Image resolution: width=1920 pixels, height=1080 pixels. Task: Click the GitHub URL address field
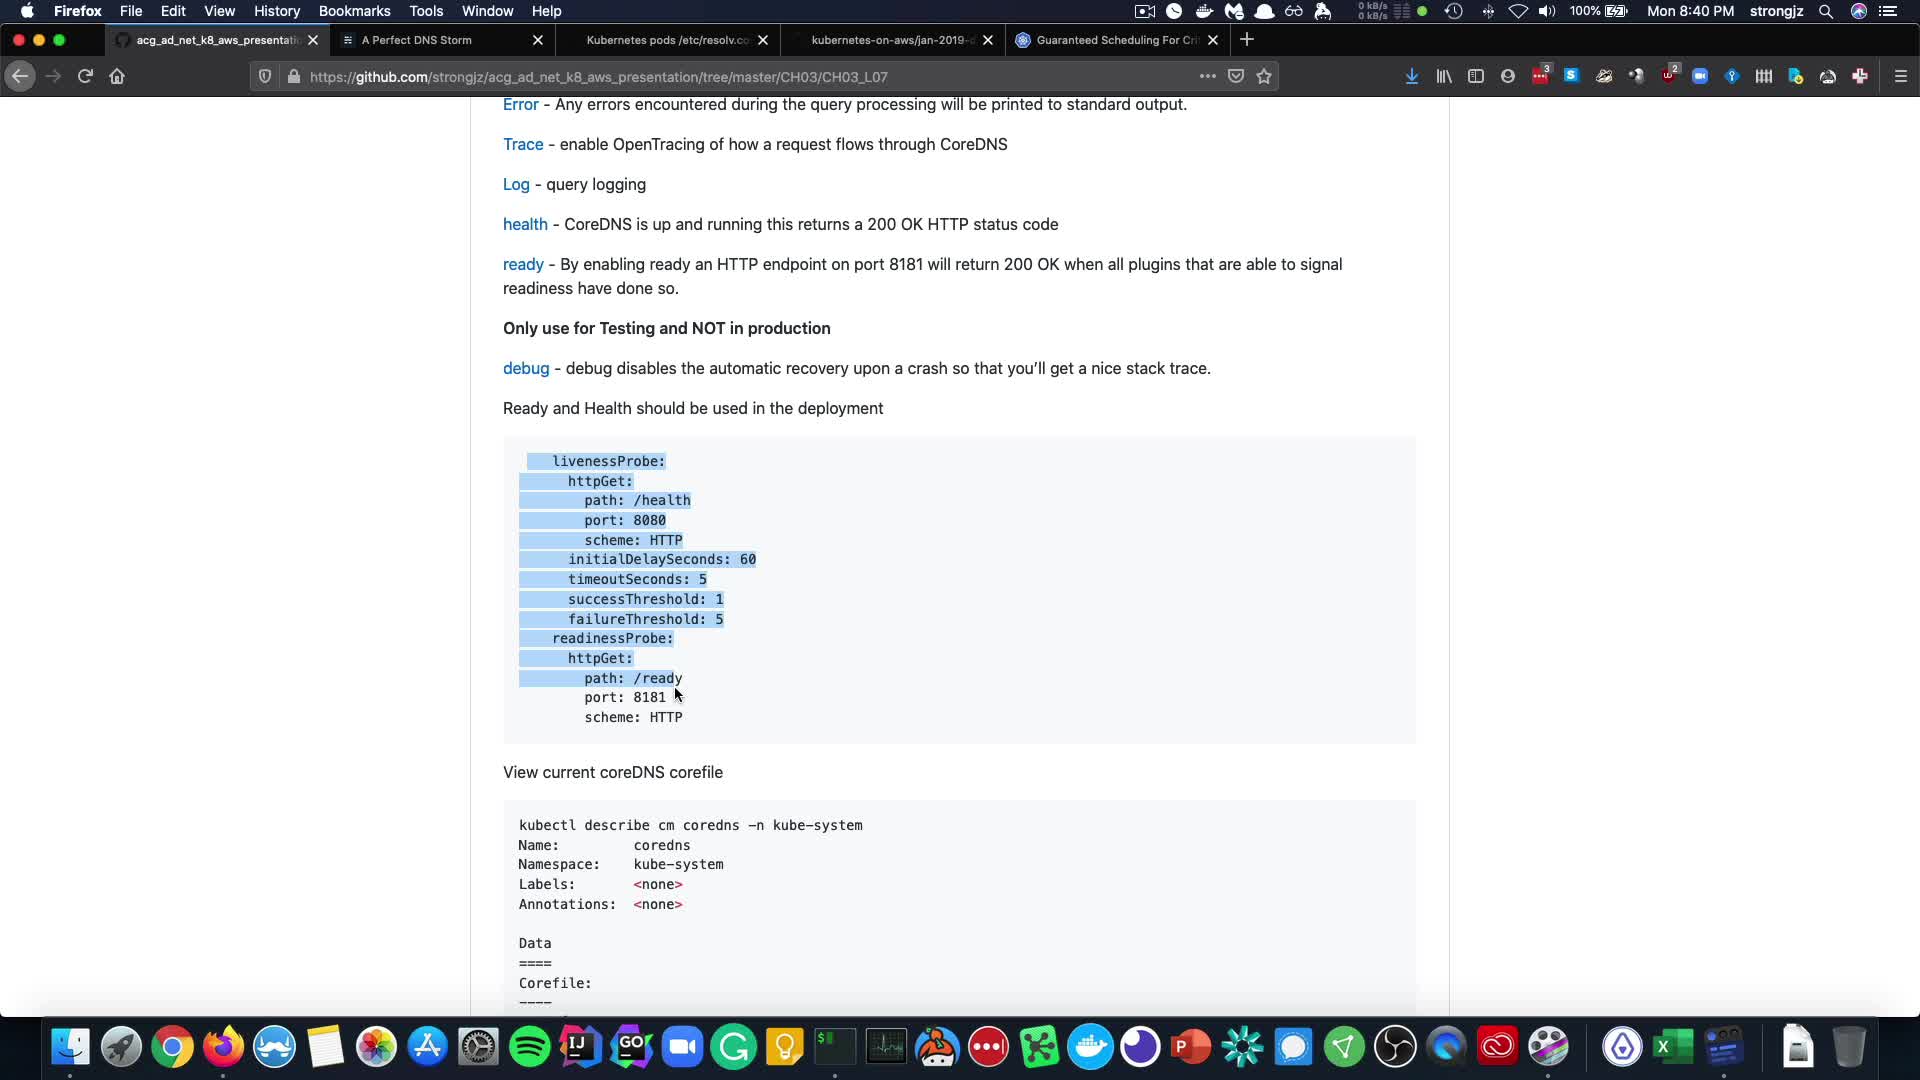click(x=700, y=77)
